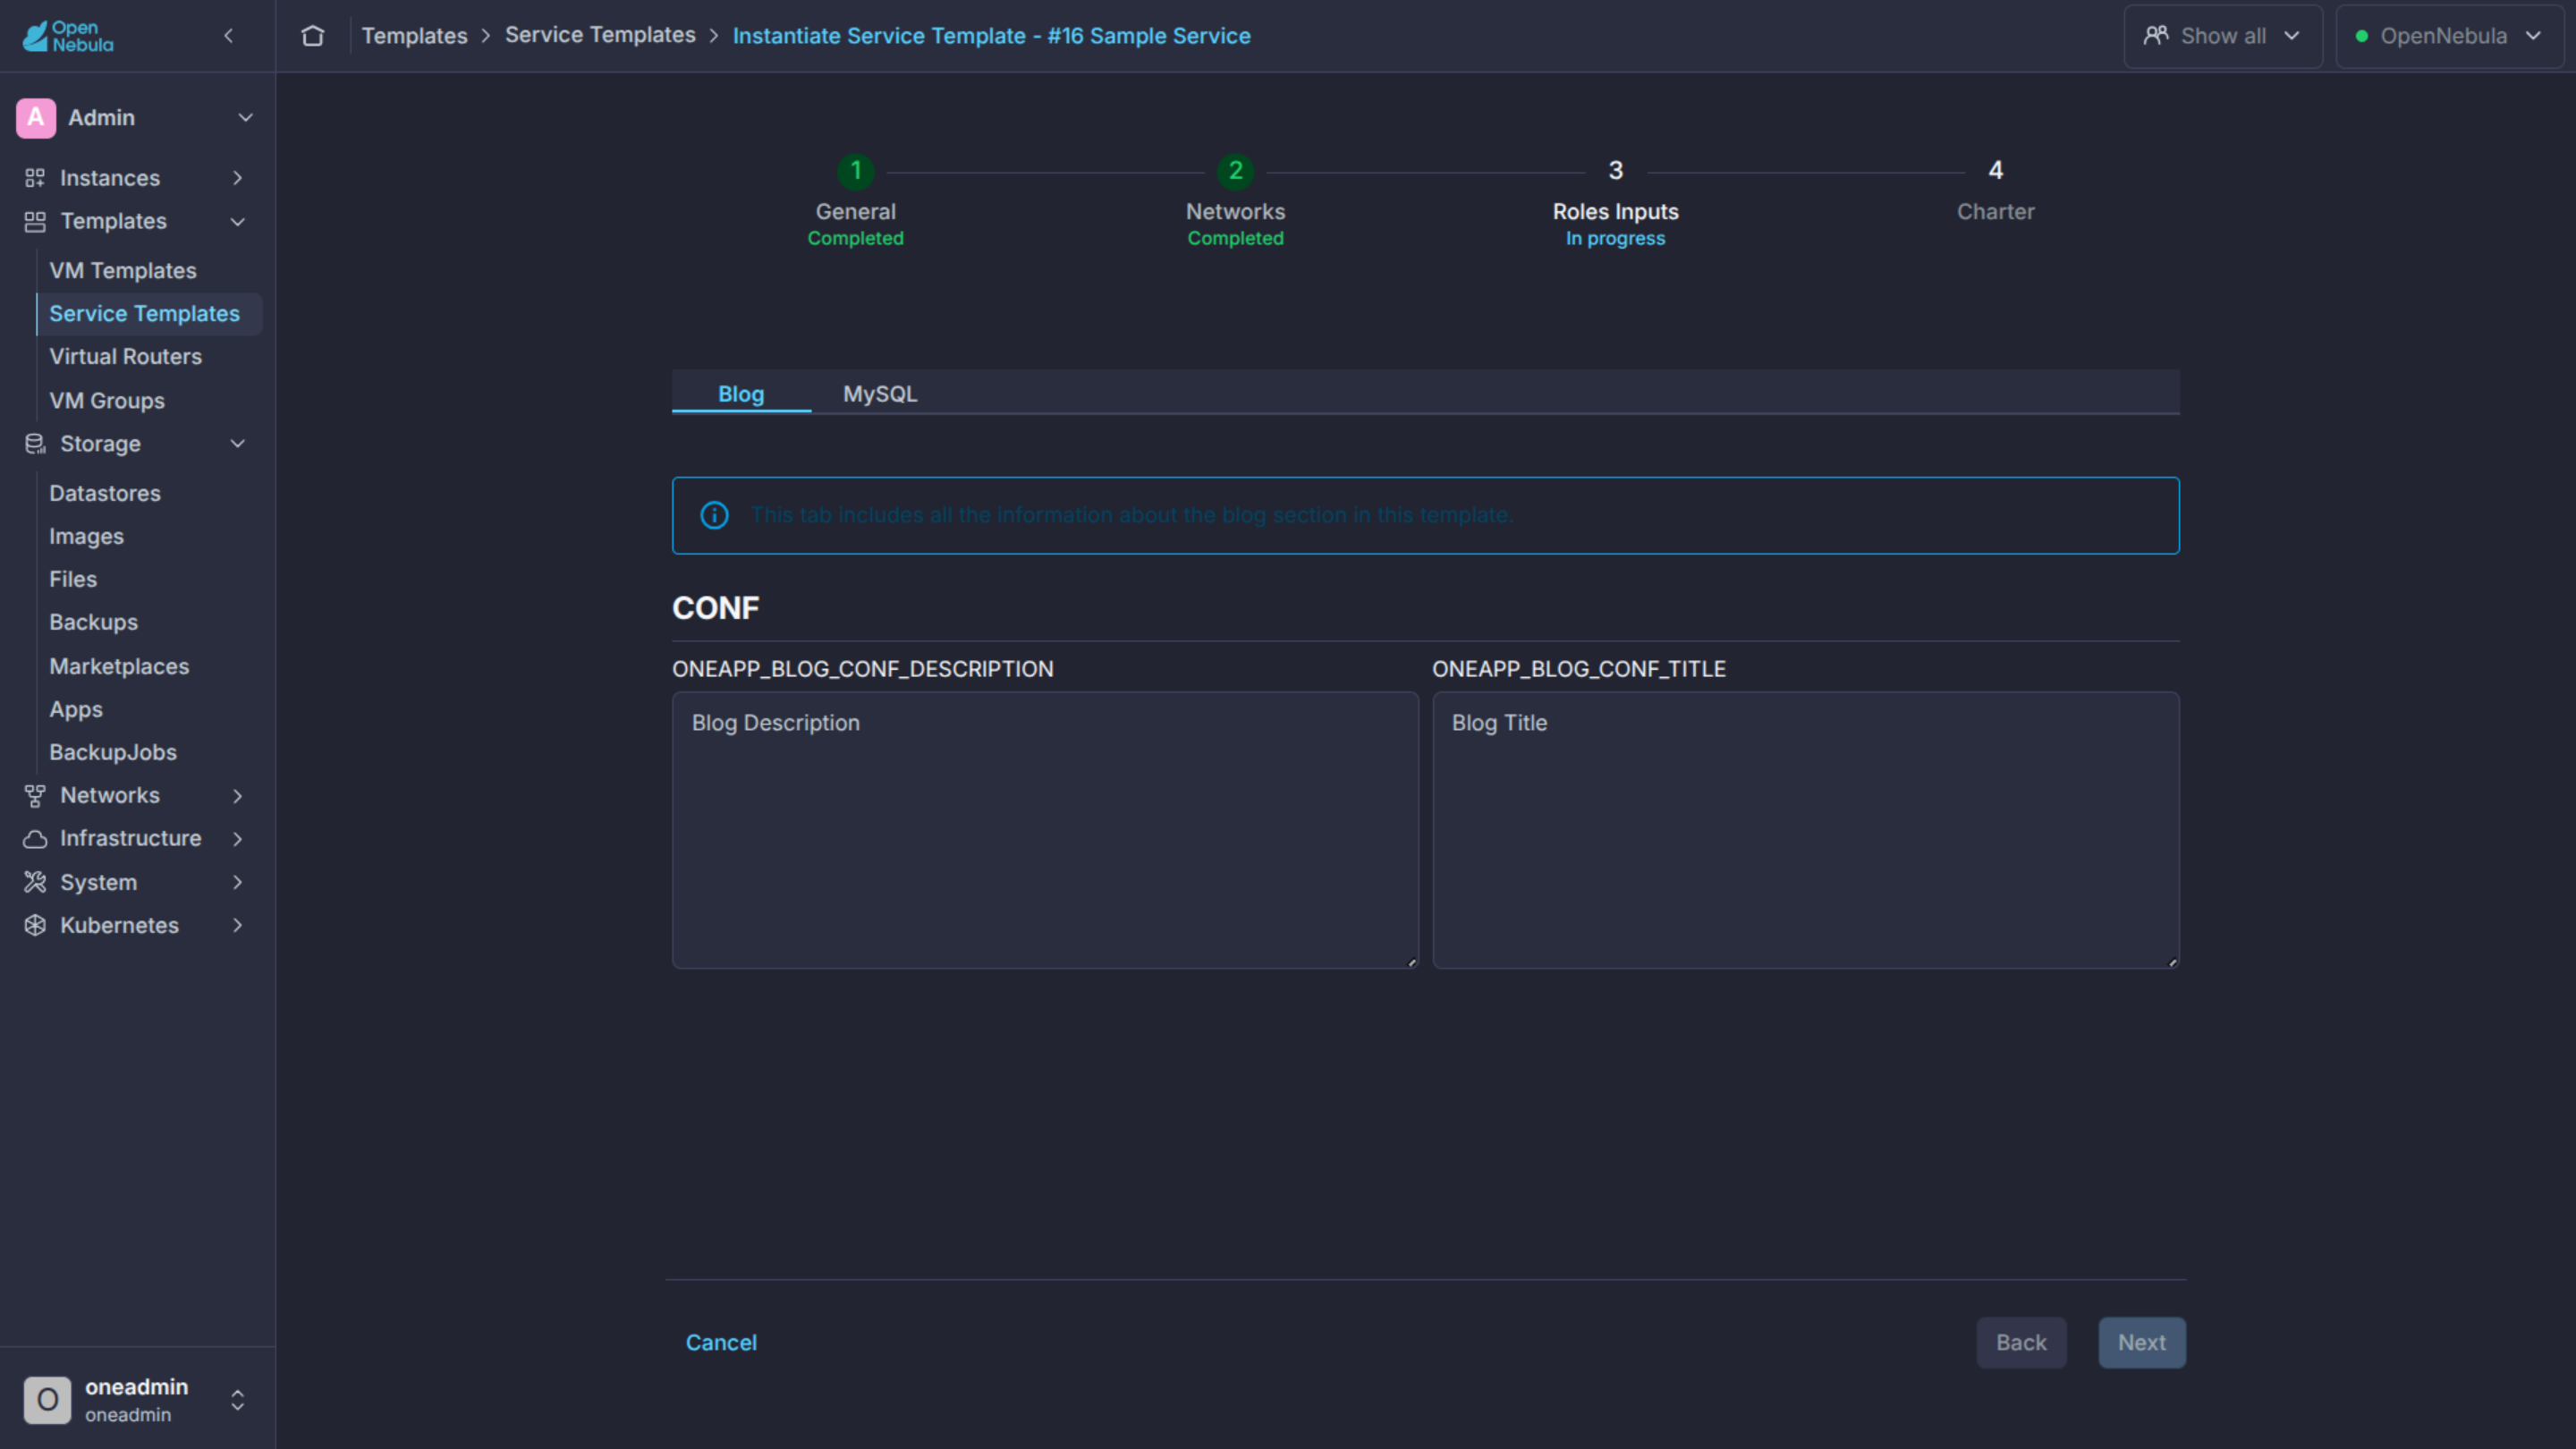Click the Blog Title resize handle
This screenshot has height=1449, width=2576.
pos(2173,963)
